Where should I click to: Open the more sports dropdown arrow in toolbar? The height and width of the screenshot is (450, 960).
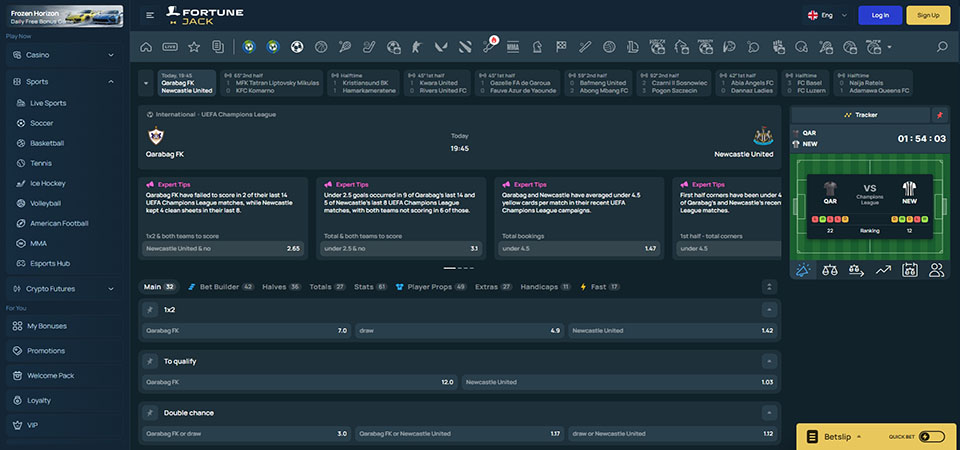889,47
